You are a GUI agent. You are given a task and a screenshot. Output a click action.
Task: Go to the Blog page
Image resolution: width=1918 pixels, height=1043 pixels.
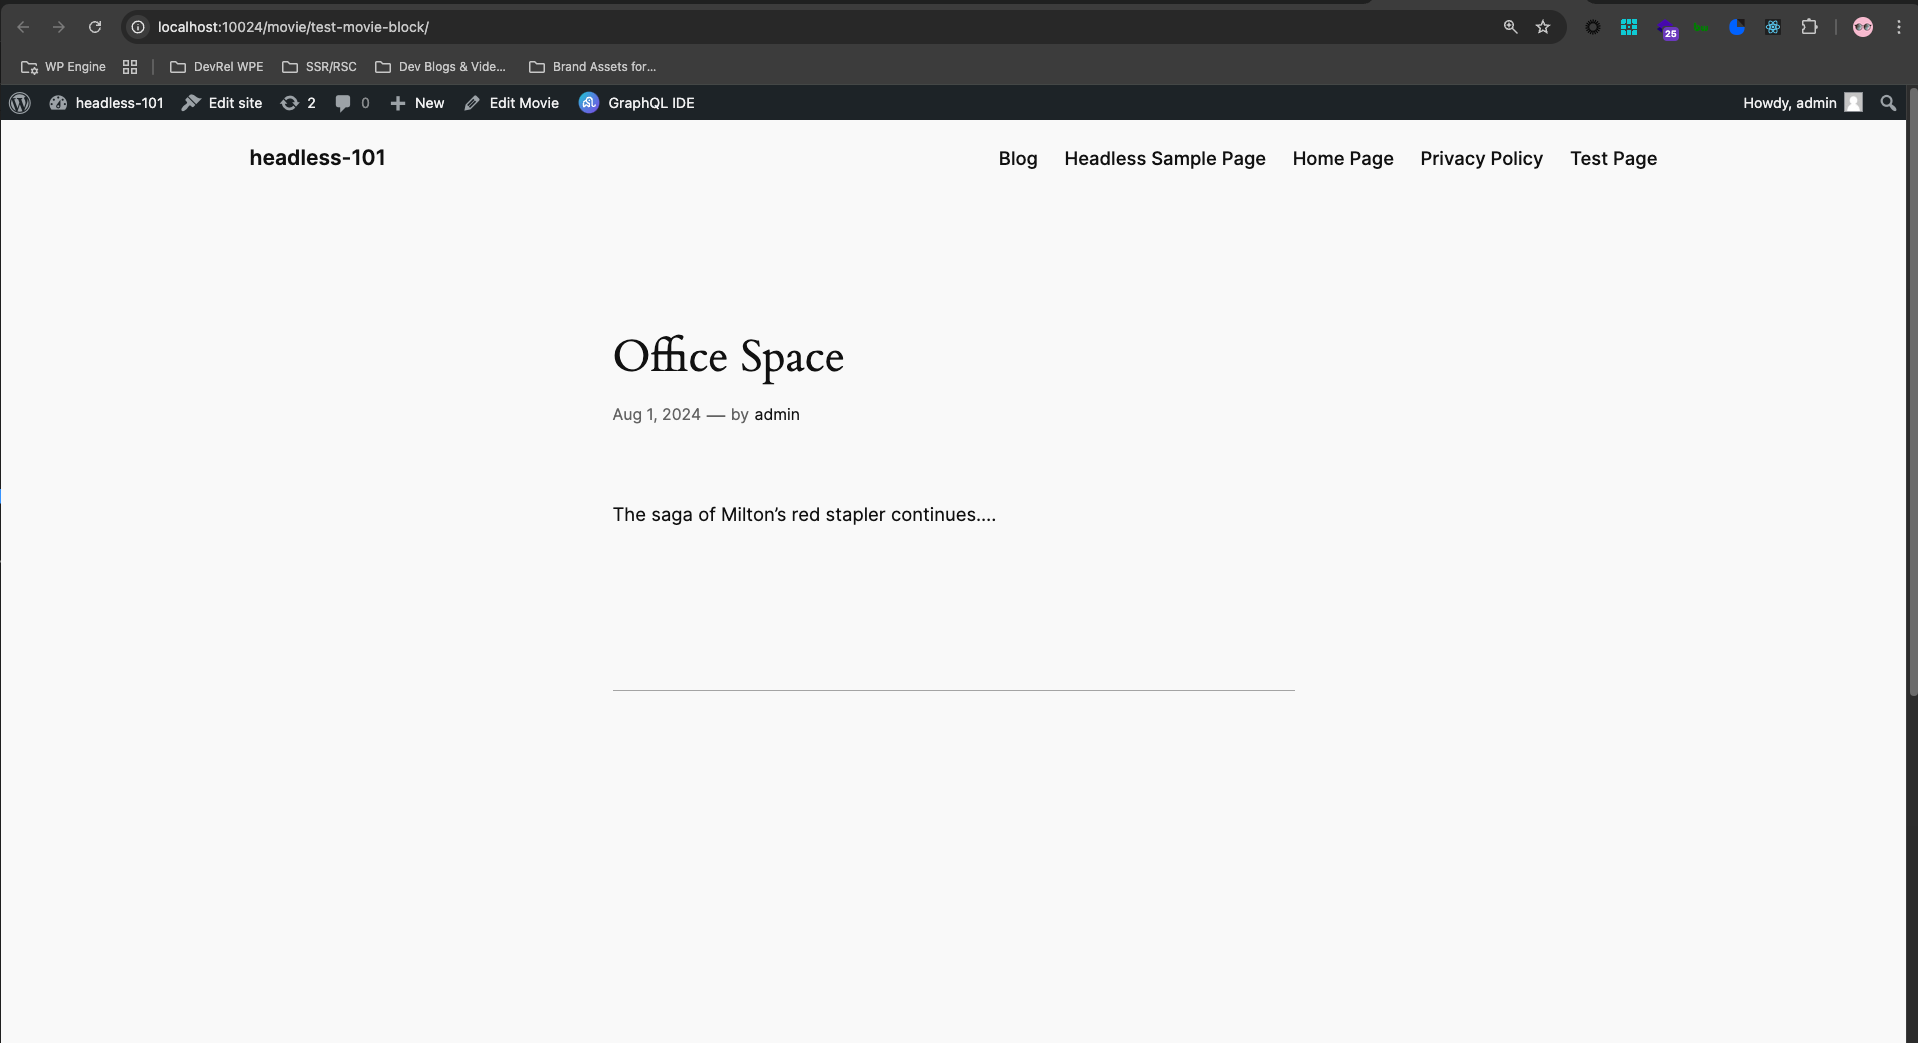click(x=1018, y=159)
